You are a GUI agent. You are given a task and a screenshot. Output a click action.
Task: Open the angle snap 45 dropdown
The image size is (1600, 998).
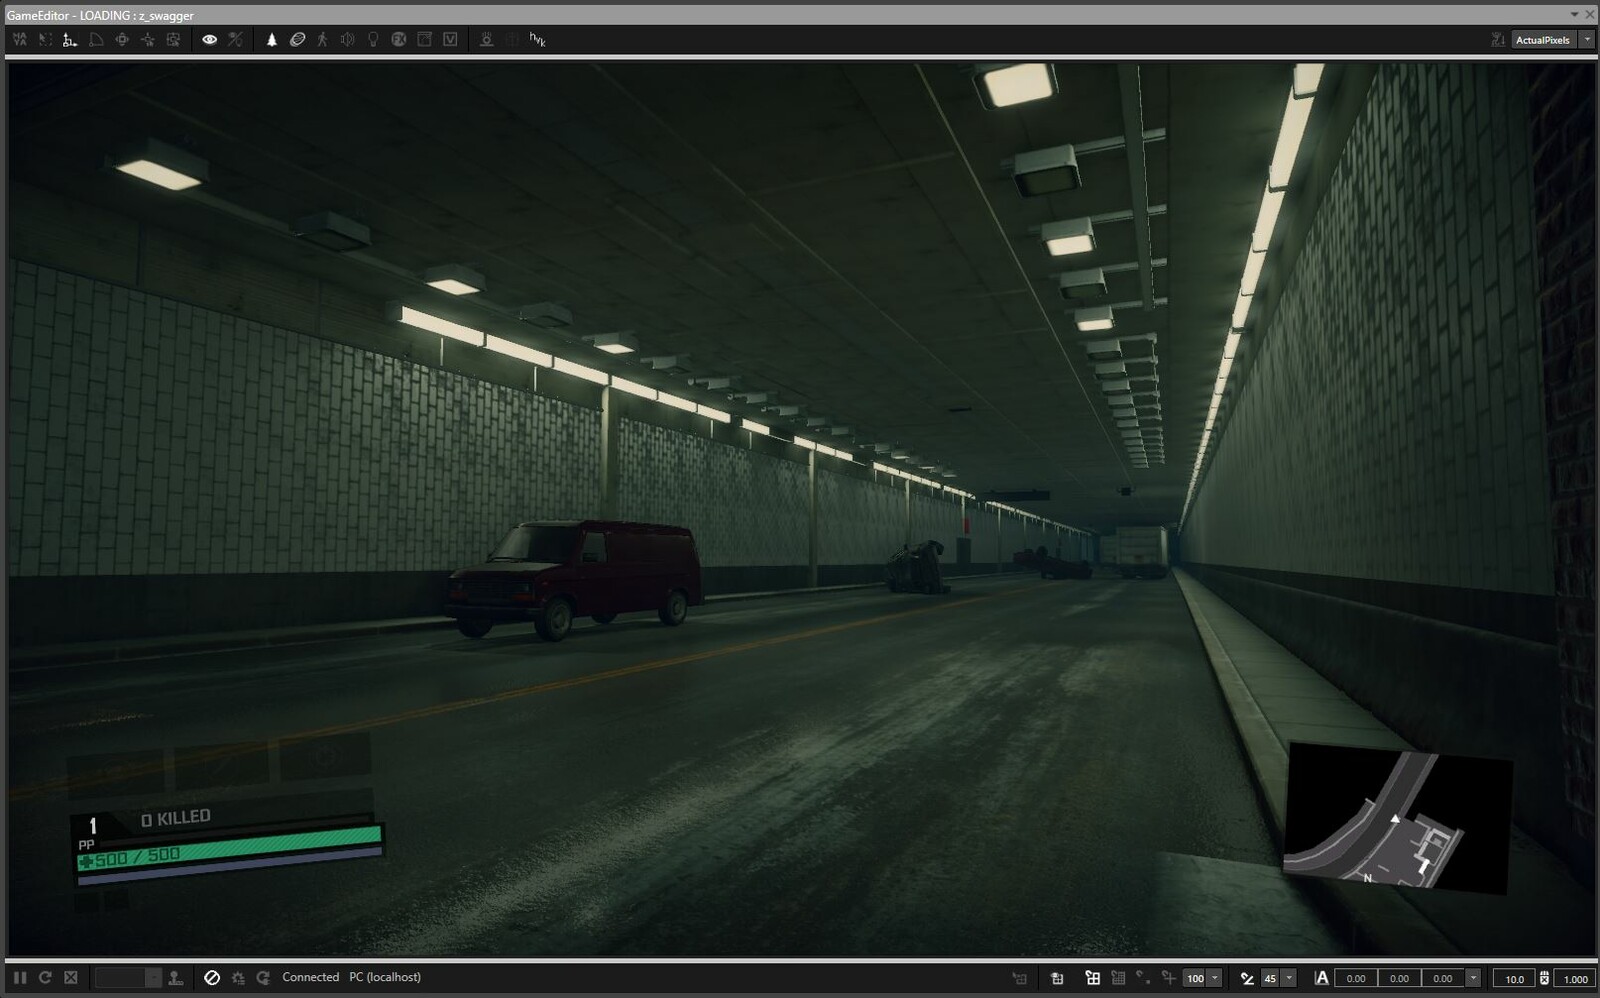[1289, 979]
